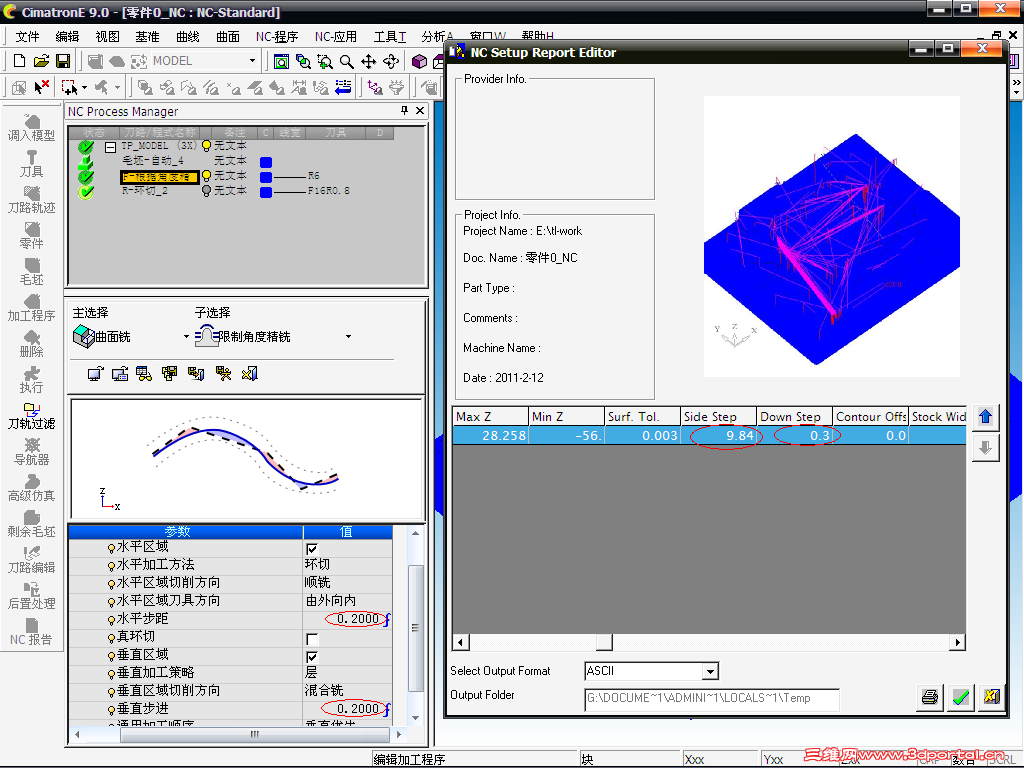The height and width of the screenshot is (768, 1024).
Task: Collapse the TP_MODEL tree node
Action: 110,147
